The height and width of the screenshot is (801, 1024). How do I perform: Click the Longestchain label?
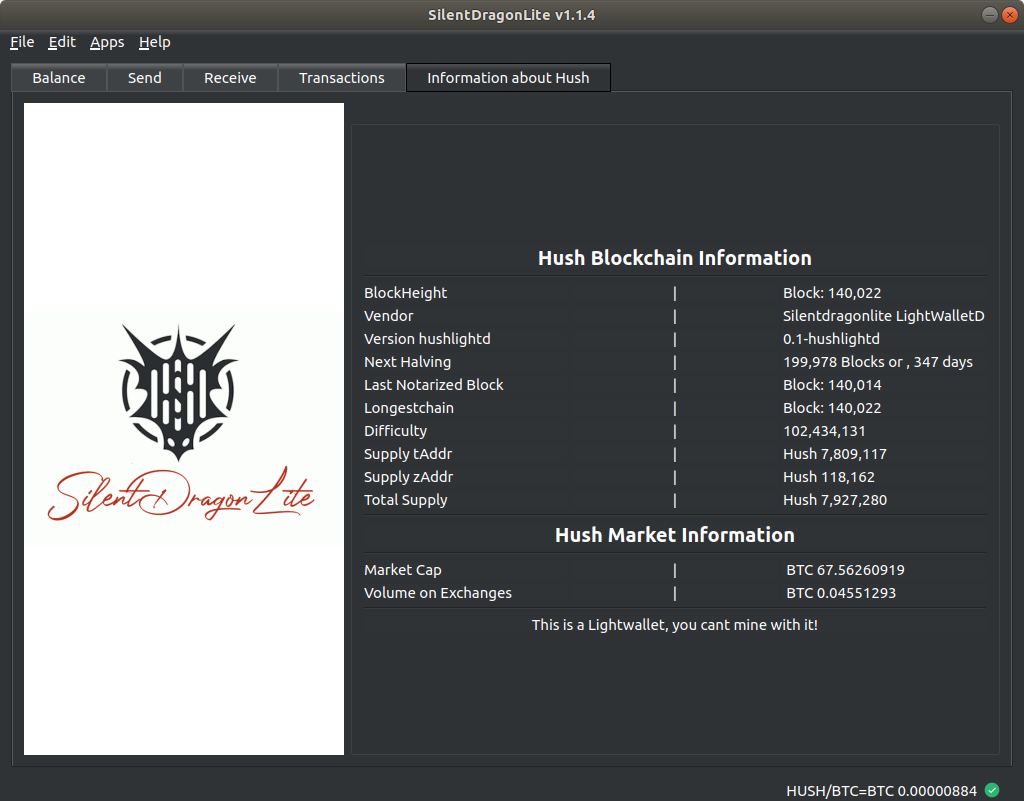(x=409, y=408)
